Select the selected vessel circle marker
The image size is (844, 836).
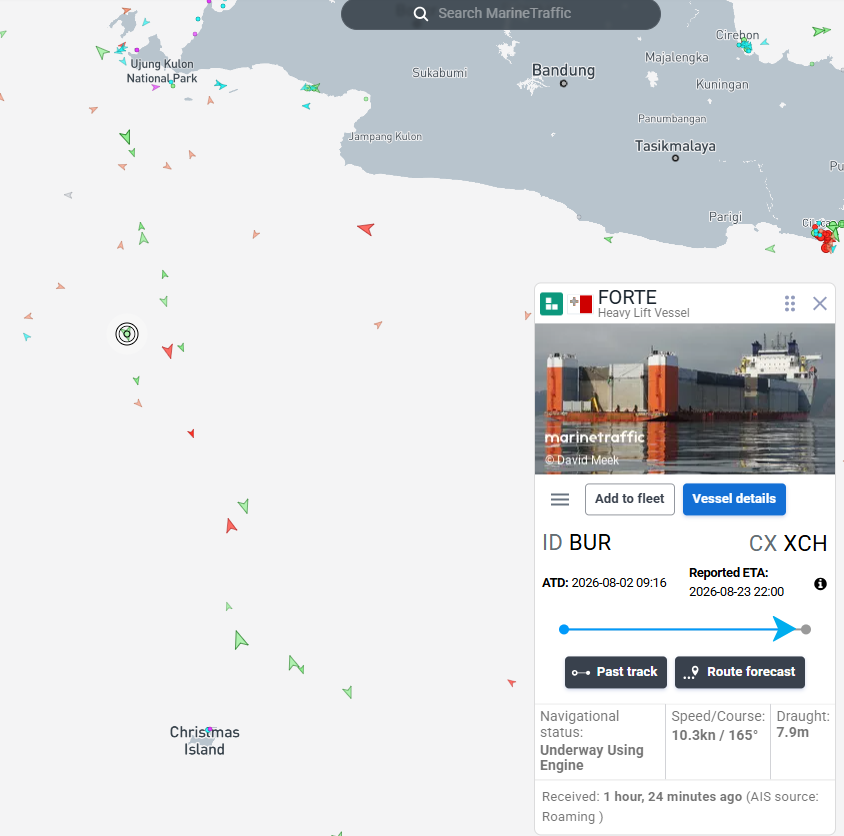127,334
